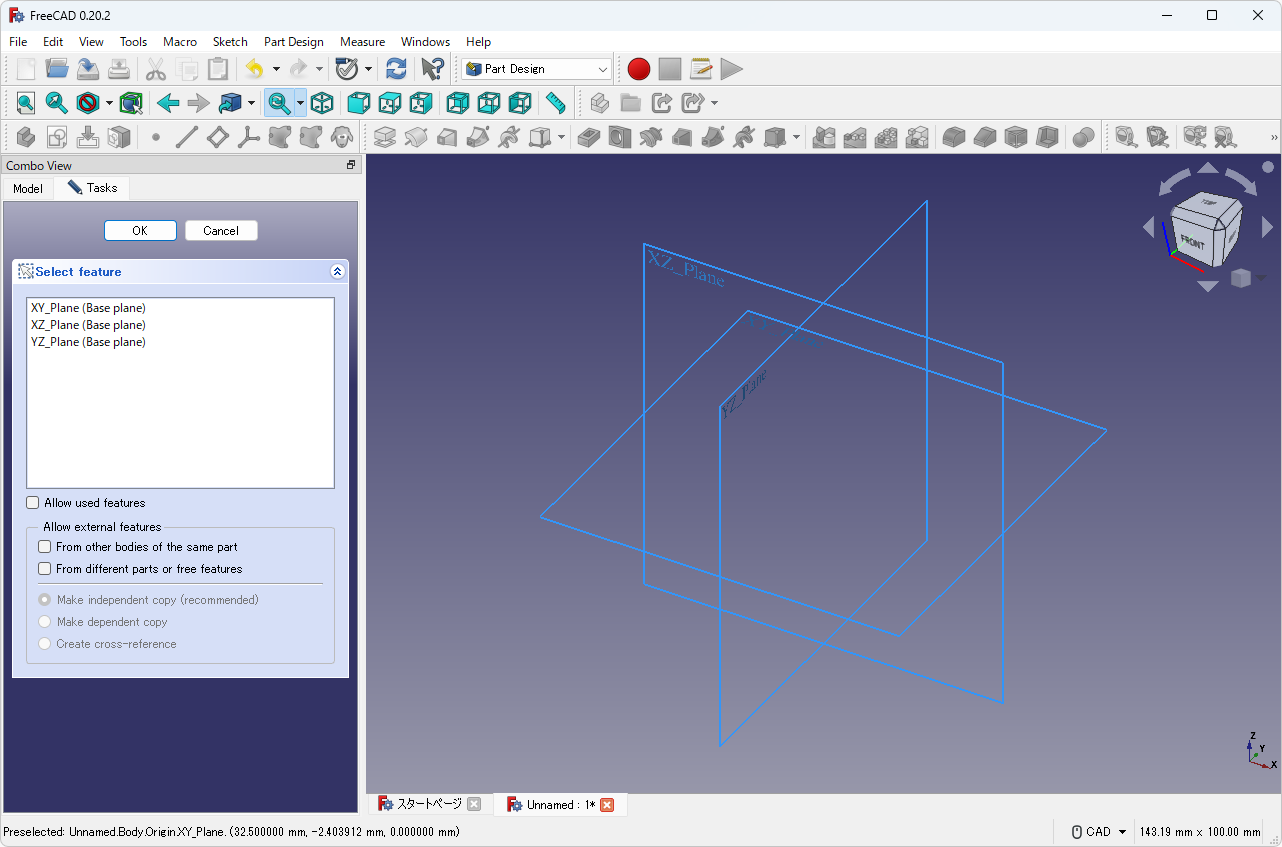Open the edit mode dropdown arrow
Screen dimensions: 1282x847
tap(368, 69)
